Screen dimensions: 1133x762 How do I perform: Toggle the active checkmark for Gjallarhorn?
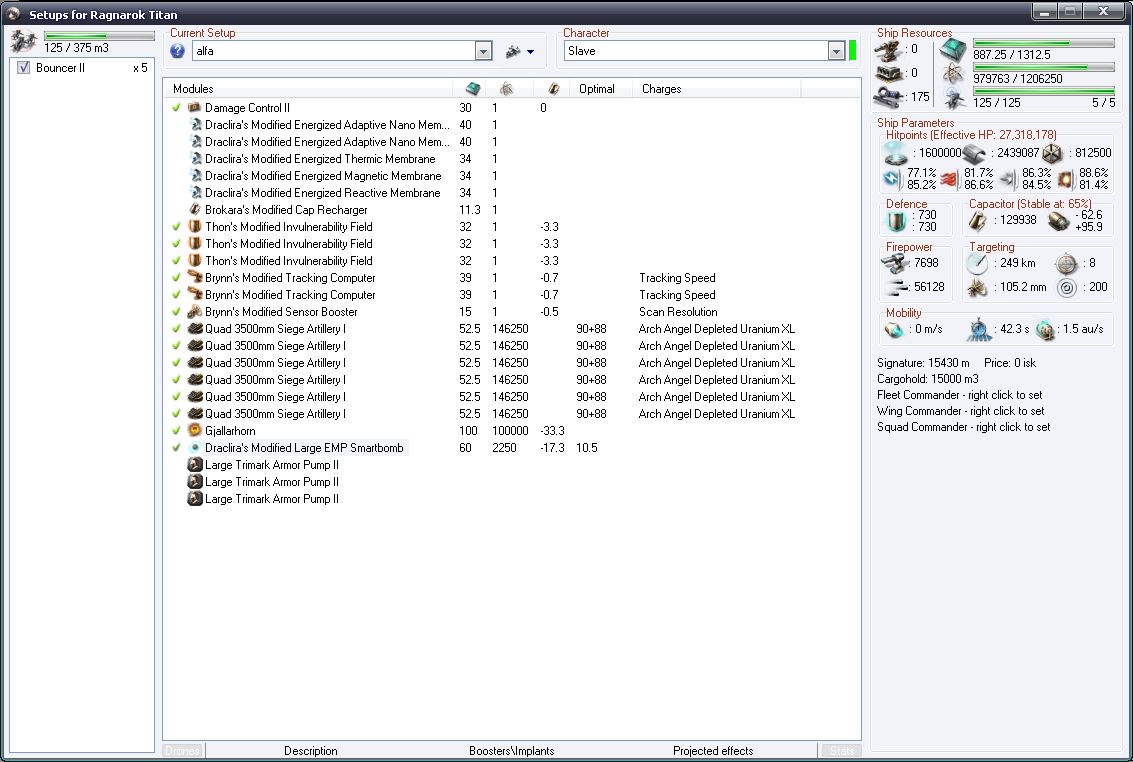point(176,430)
